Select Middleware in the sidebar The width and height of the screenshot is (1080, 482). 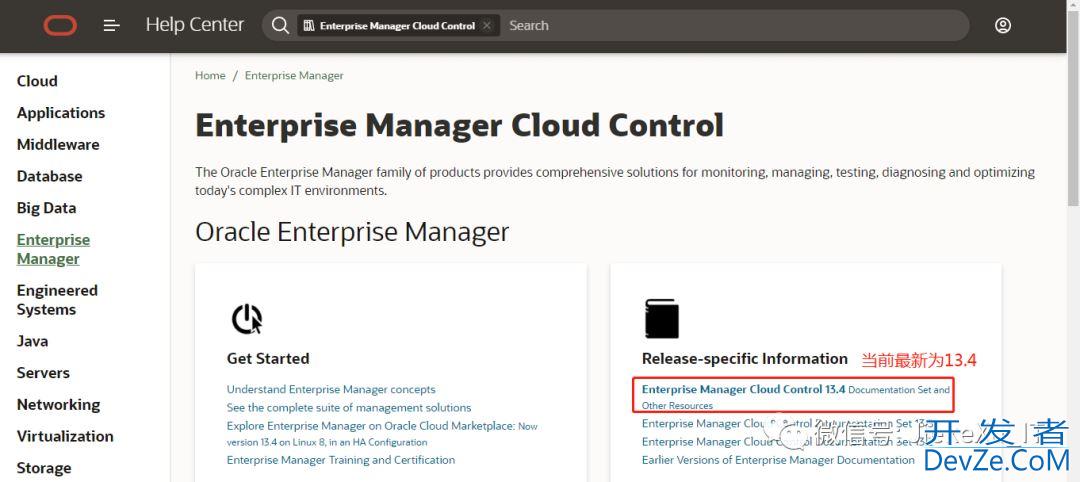(x=58, y=145)
